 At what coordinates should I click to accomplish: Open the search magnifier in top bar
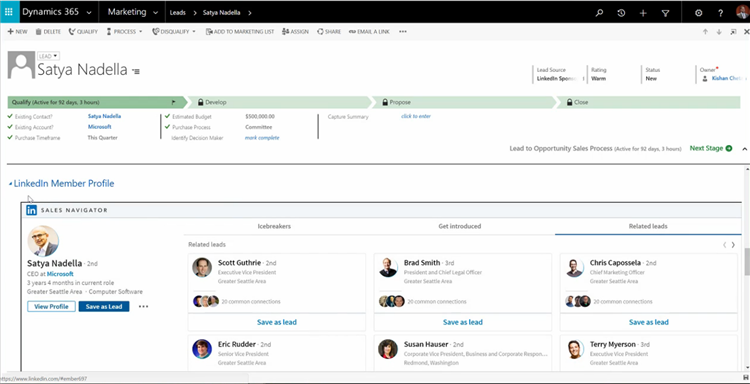pyautogui.click(x=599, y=13)
